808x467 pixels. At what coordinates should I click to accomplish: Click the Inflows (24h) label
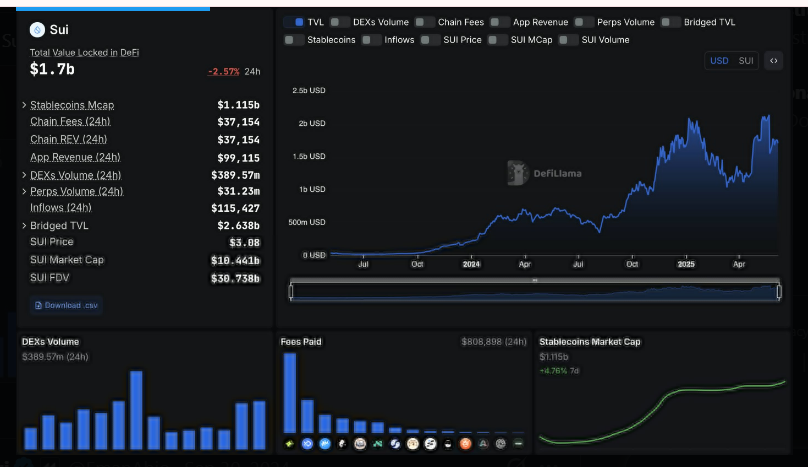click(61, 208)
